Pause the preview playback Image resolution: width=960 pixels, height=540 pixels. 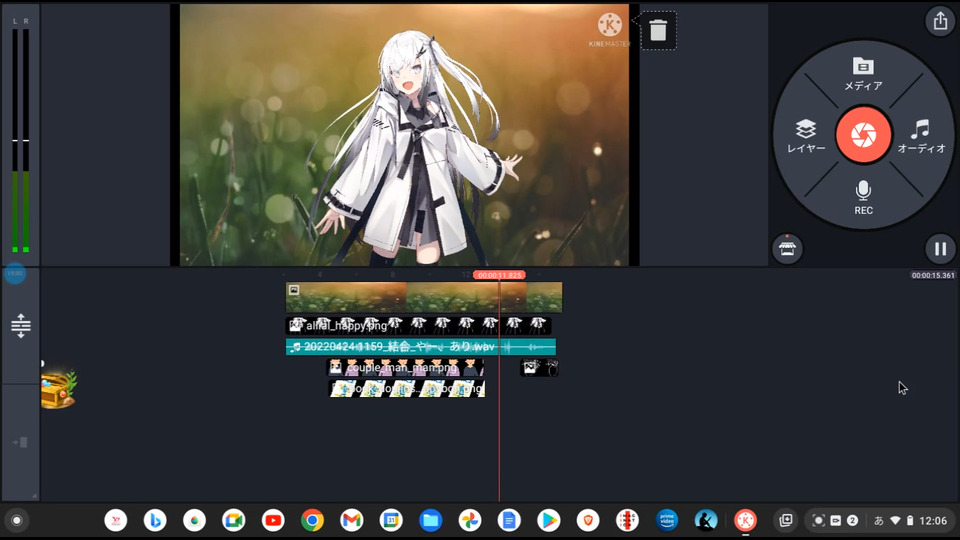[940, 249]
